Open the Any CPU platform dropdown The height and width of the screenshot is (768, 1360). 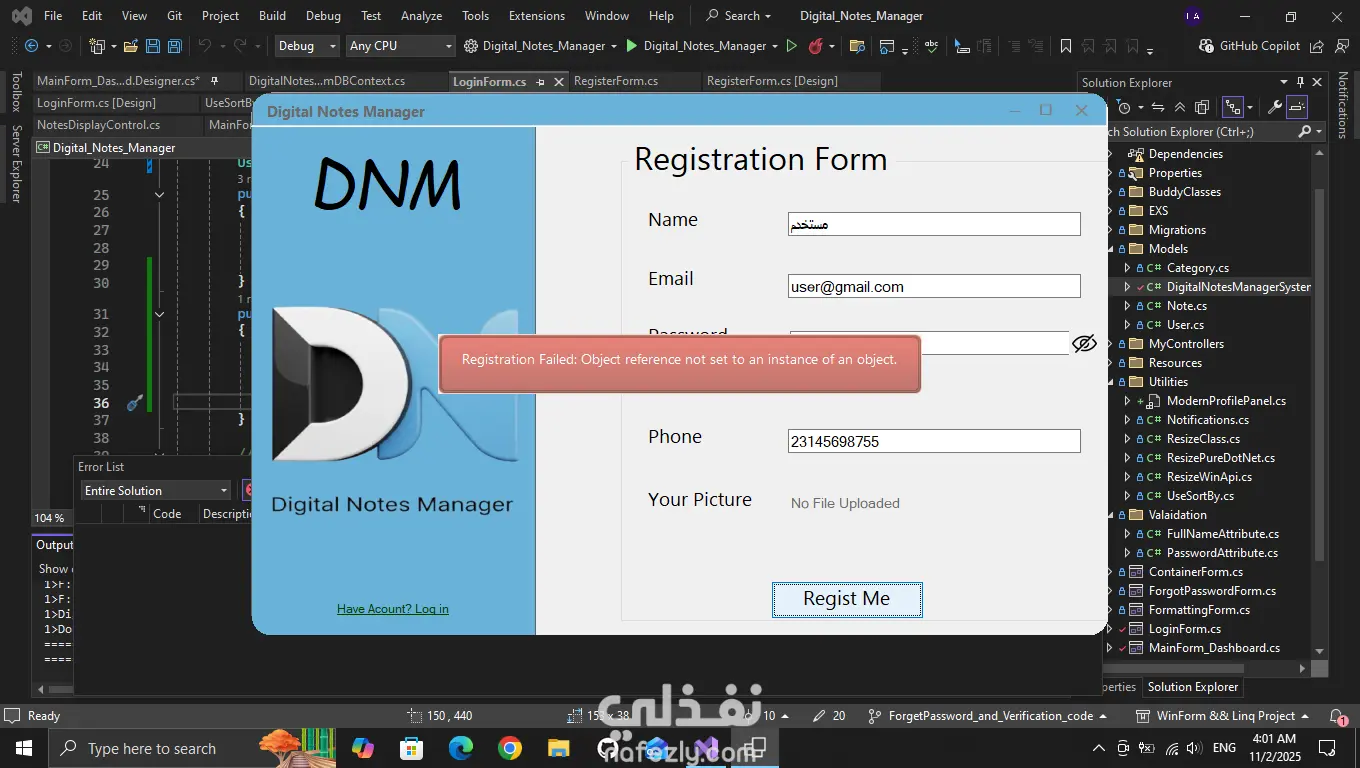tap(400, 46)
